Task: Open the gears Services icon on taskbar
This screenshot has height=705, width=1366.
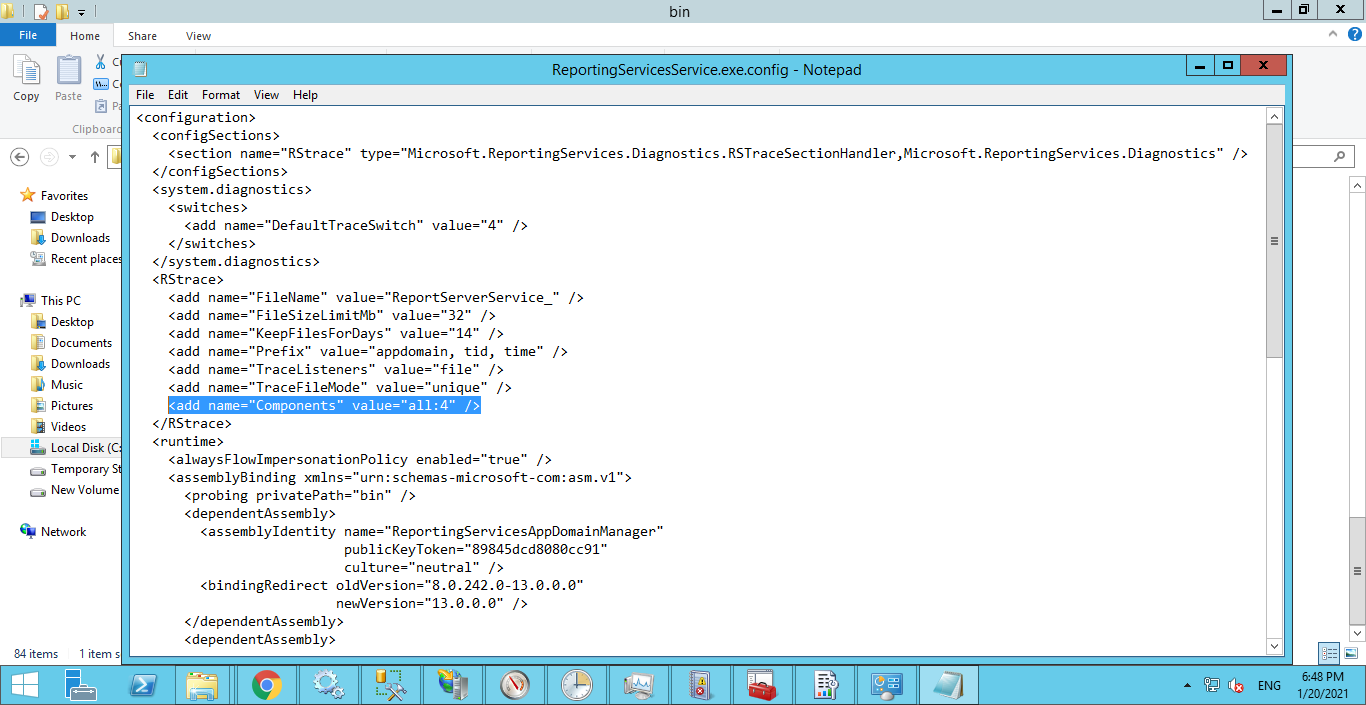Action: [328, 685]
